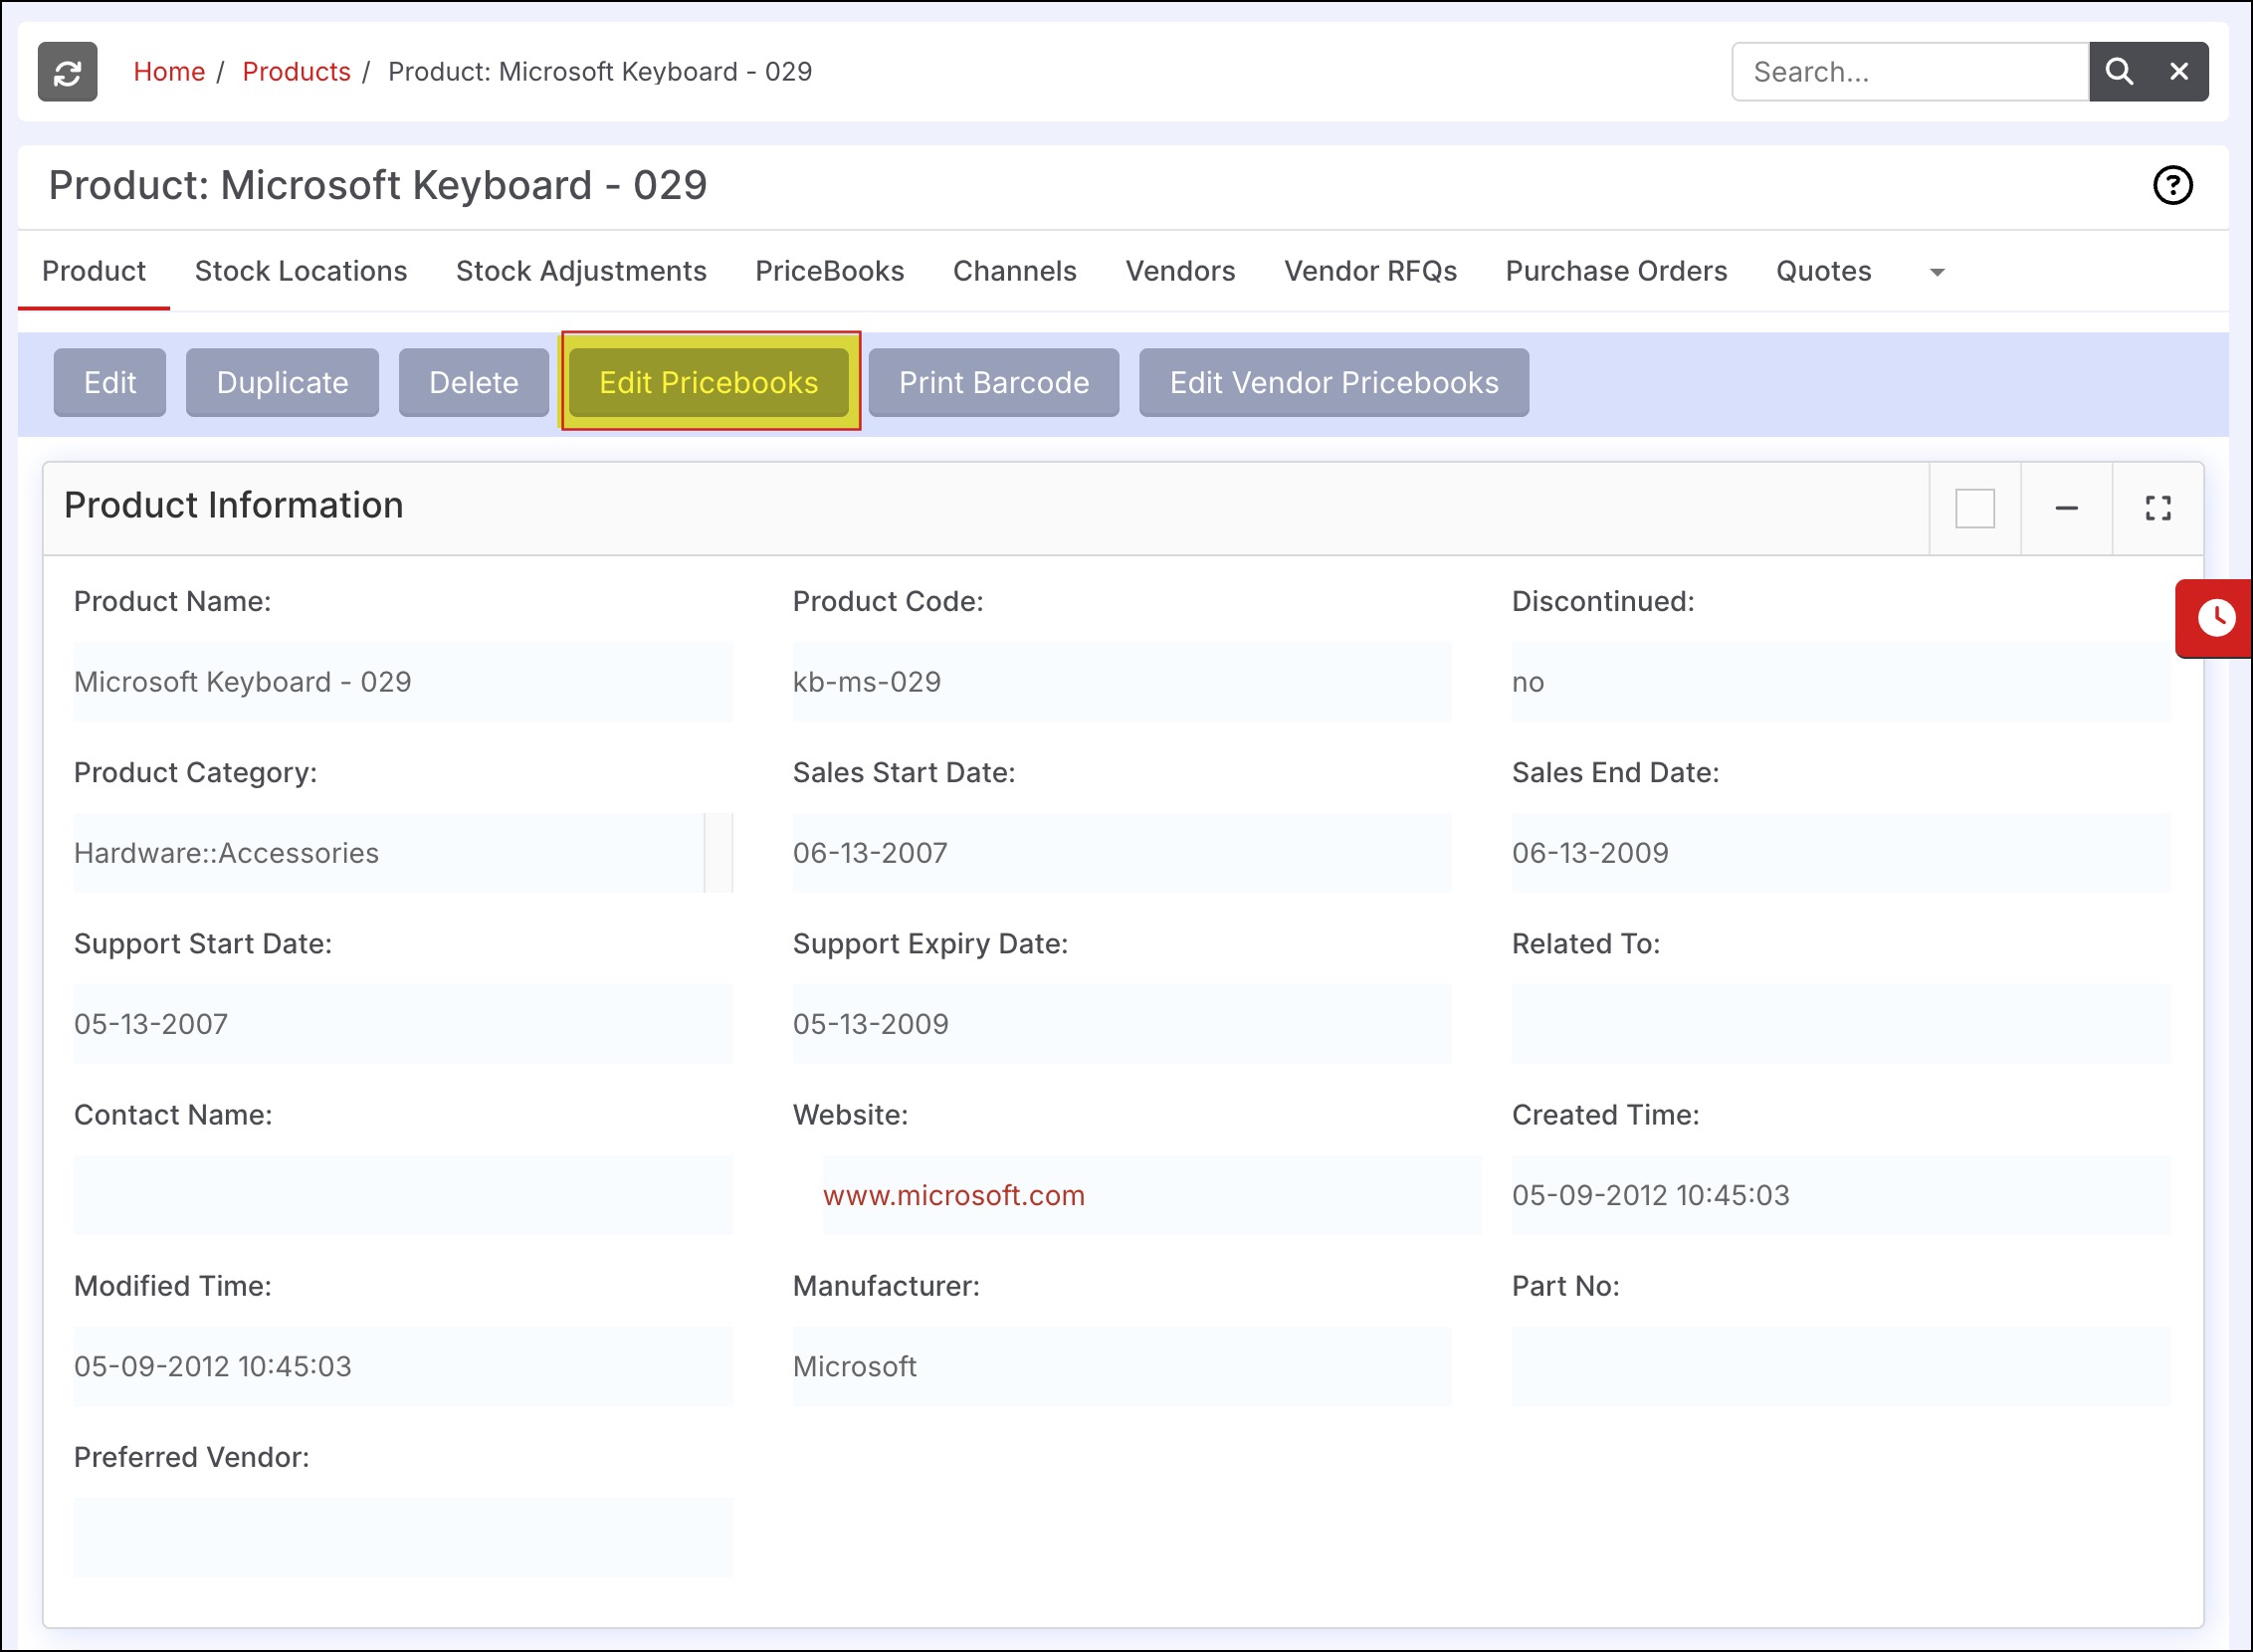Click the empty Preferred Vendor field
Screen dimensions: 2253x1652
coord(403,1537)
